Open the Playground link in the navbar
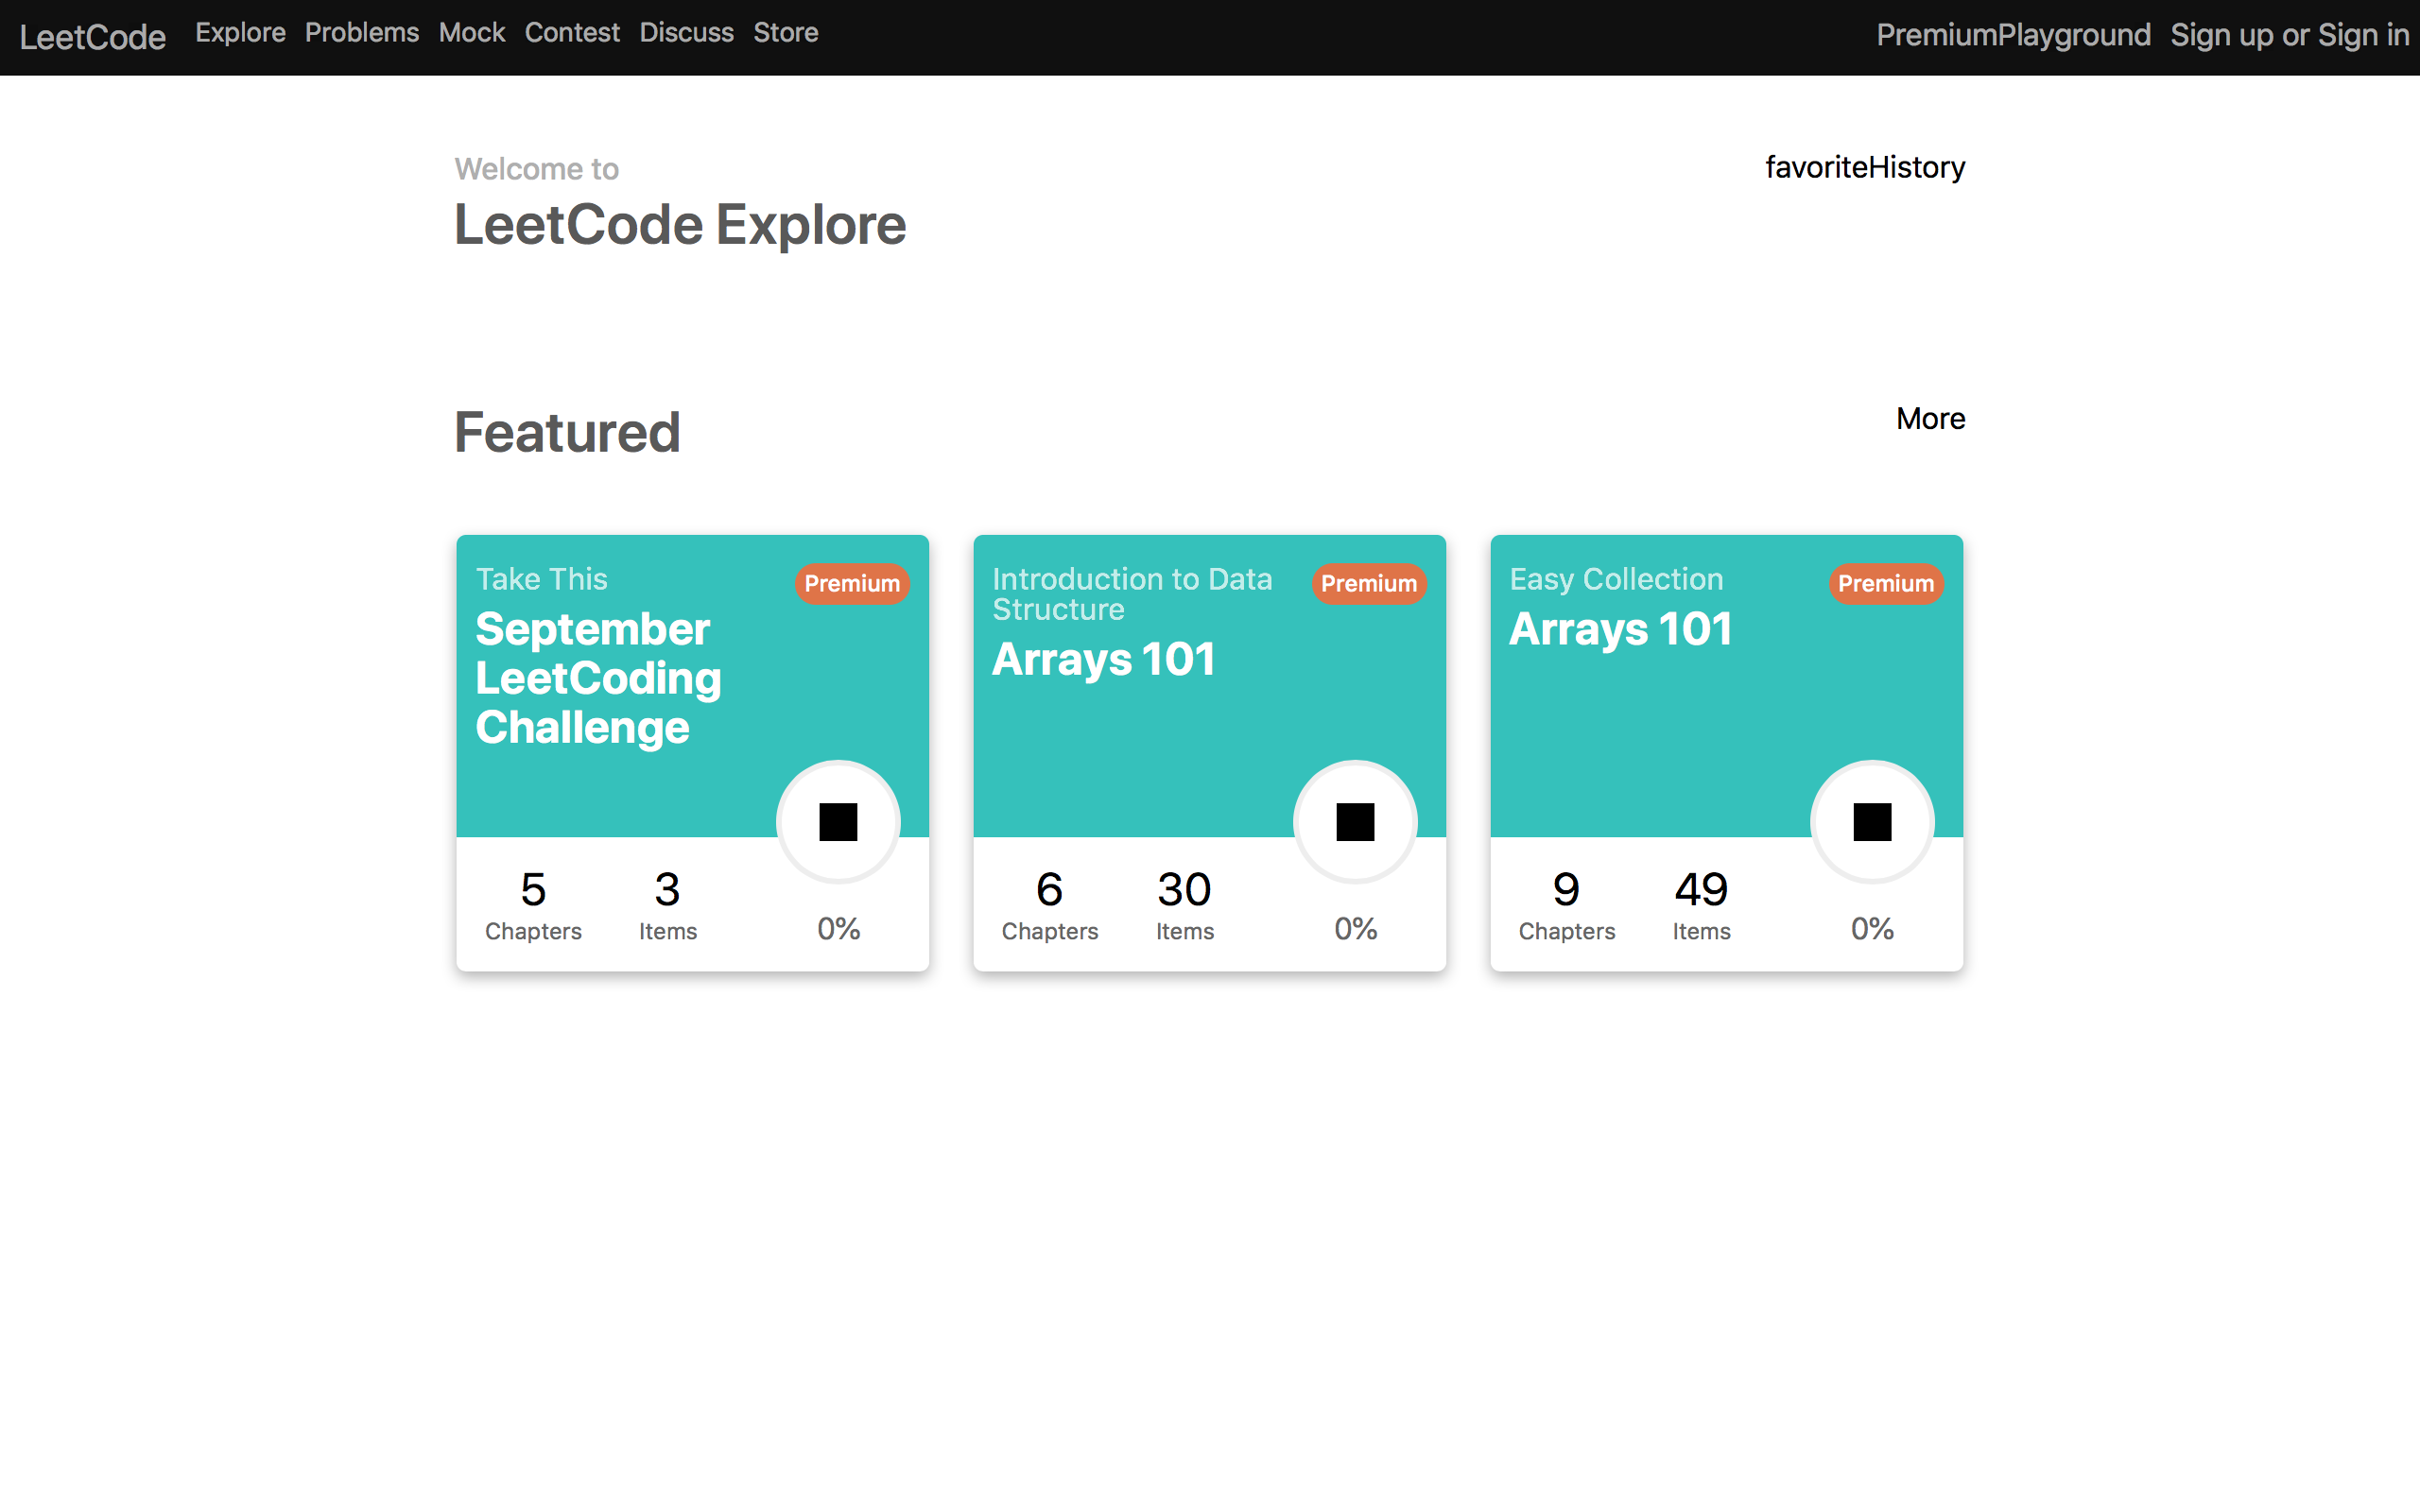The width and height of the screenshot is (2420, 1512). [2074, 35]
